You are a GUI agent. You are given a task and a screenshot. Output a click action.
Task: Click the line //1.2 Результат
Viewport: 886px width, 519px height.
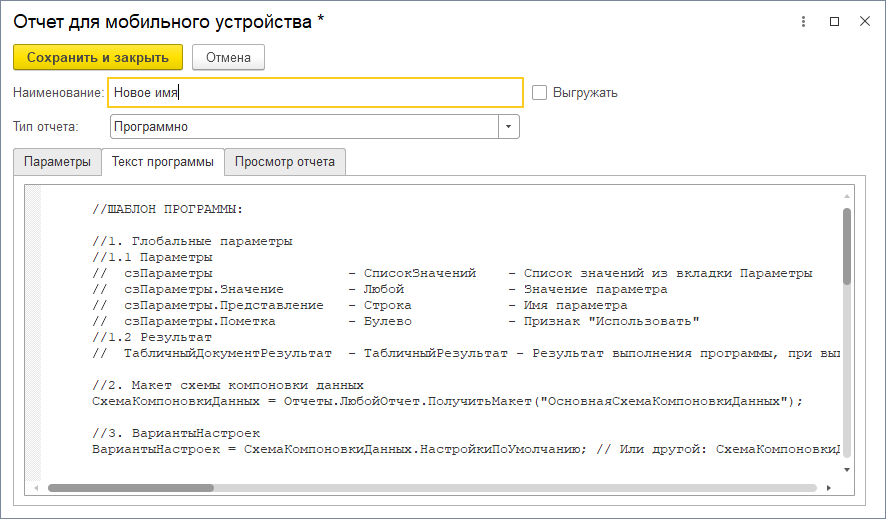tap(152, 337)
